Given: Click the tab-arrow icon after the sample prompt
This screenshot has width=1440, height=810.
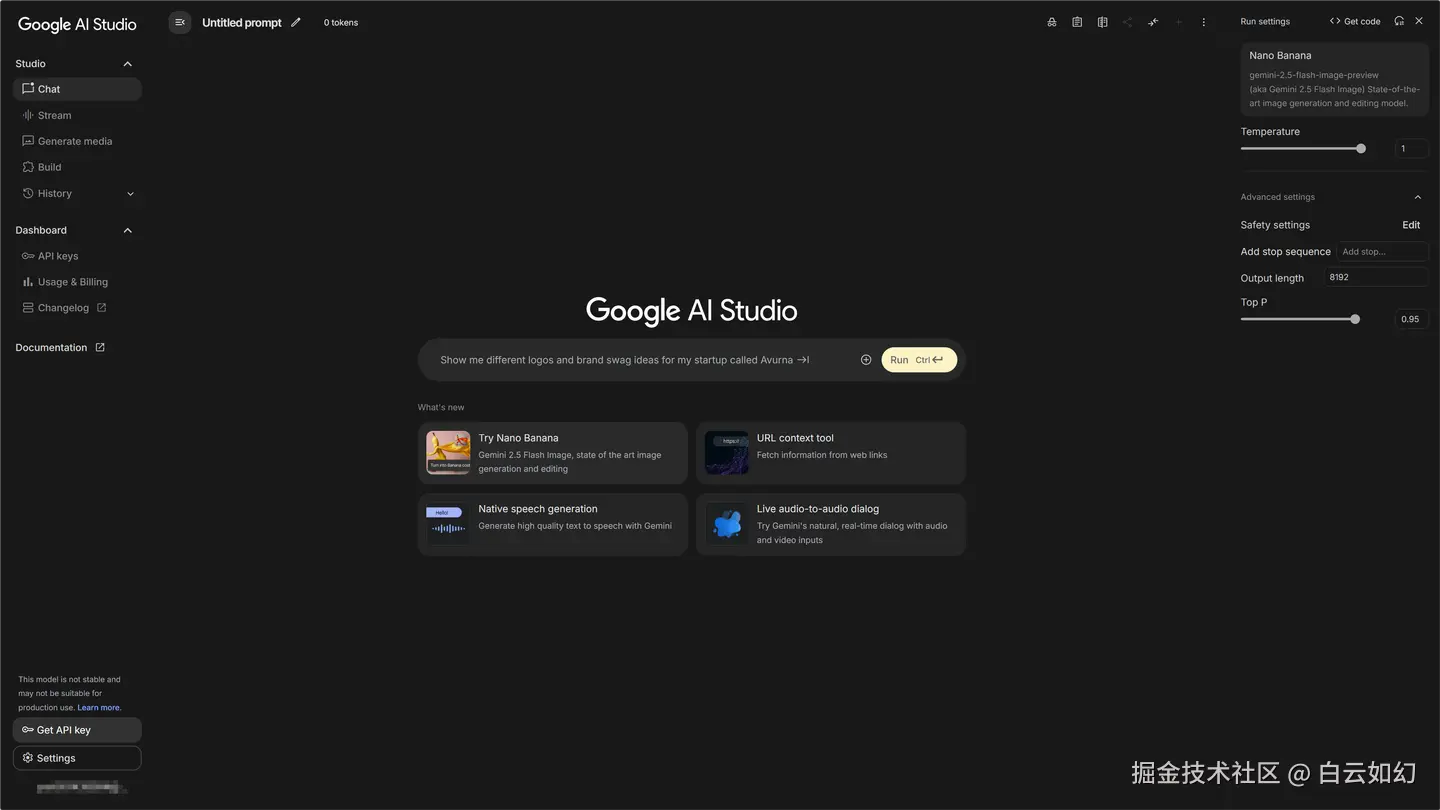Looking at the screenshot, I should point(803,360).
